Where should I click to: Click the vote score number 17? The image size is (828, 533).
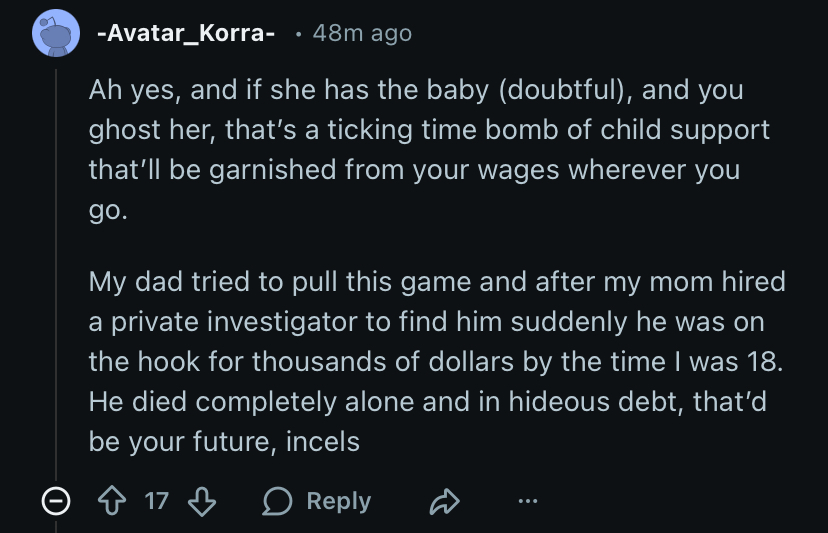point(157,501)
